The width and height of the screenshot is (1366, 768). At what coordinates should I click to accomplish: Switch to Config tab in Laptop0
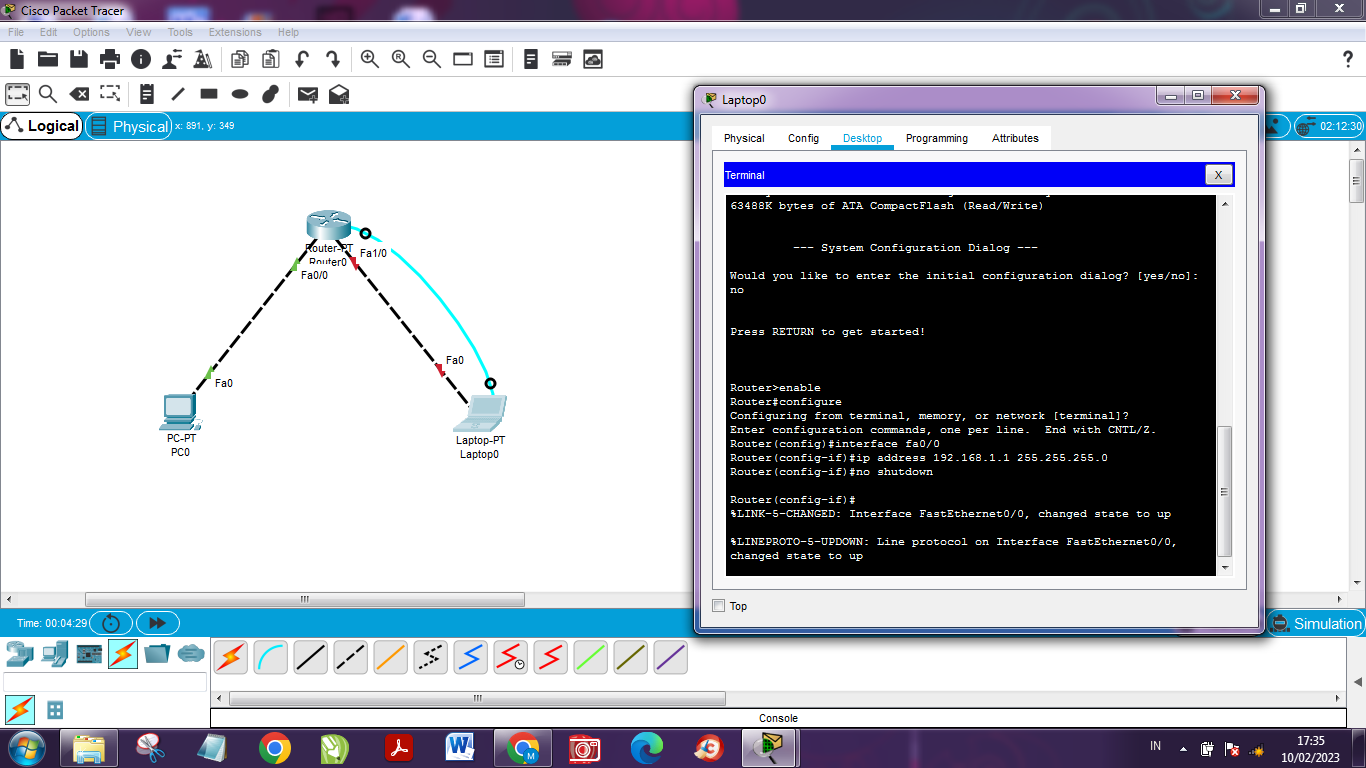pos(803,138)
